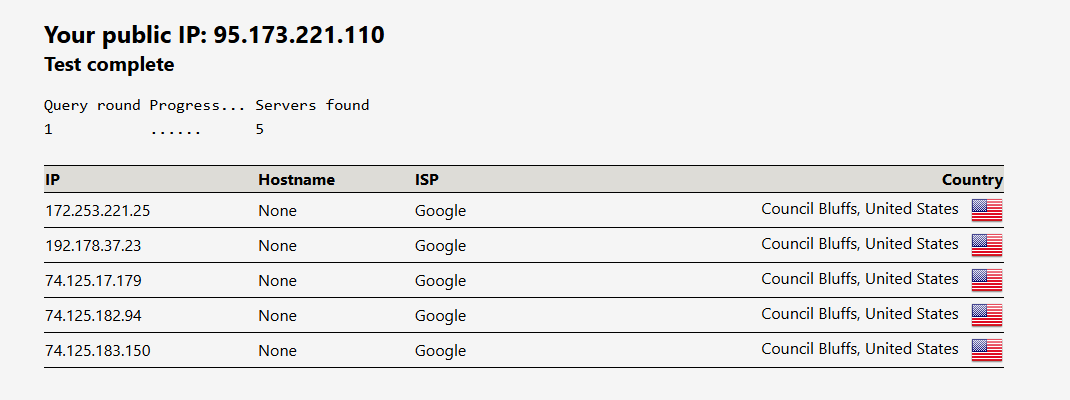Click the Test complete status text

[x=109, y=65]
